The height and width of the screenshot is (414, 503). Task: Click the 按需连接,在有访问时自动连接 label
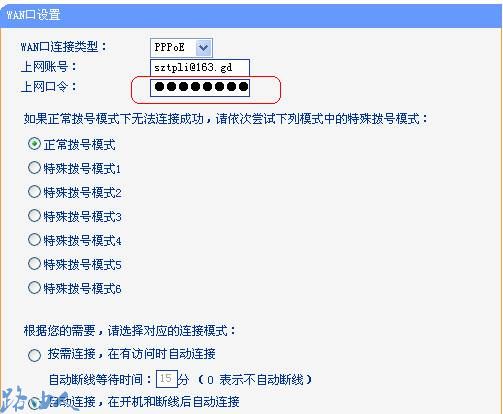tap(132, 354)
